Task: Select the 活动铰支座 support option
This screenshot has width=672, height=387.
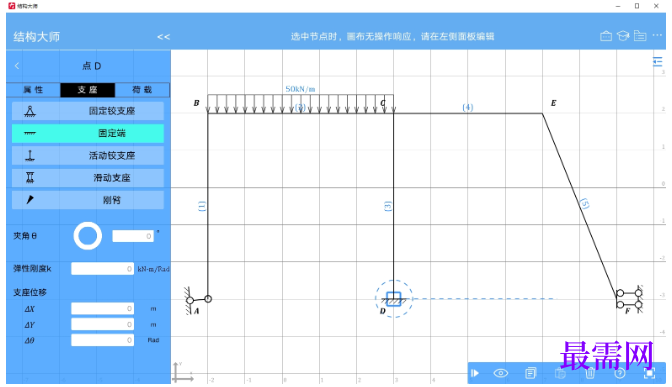Action: pos(88,156)
